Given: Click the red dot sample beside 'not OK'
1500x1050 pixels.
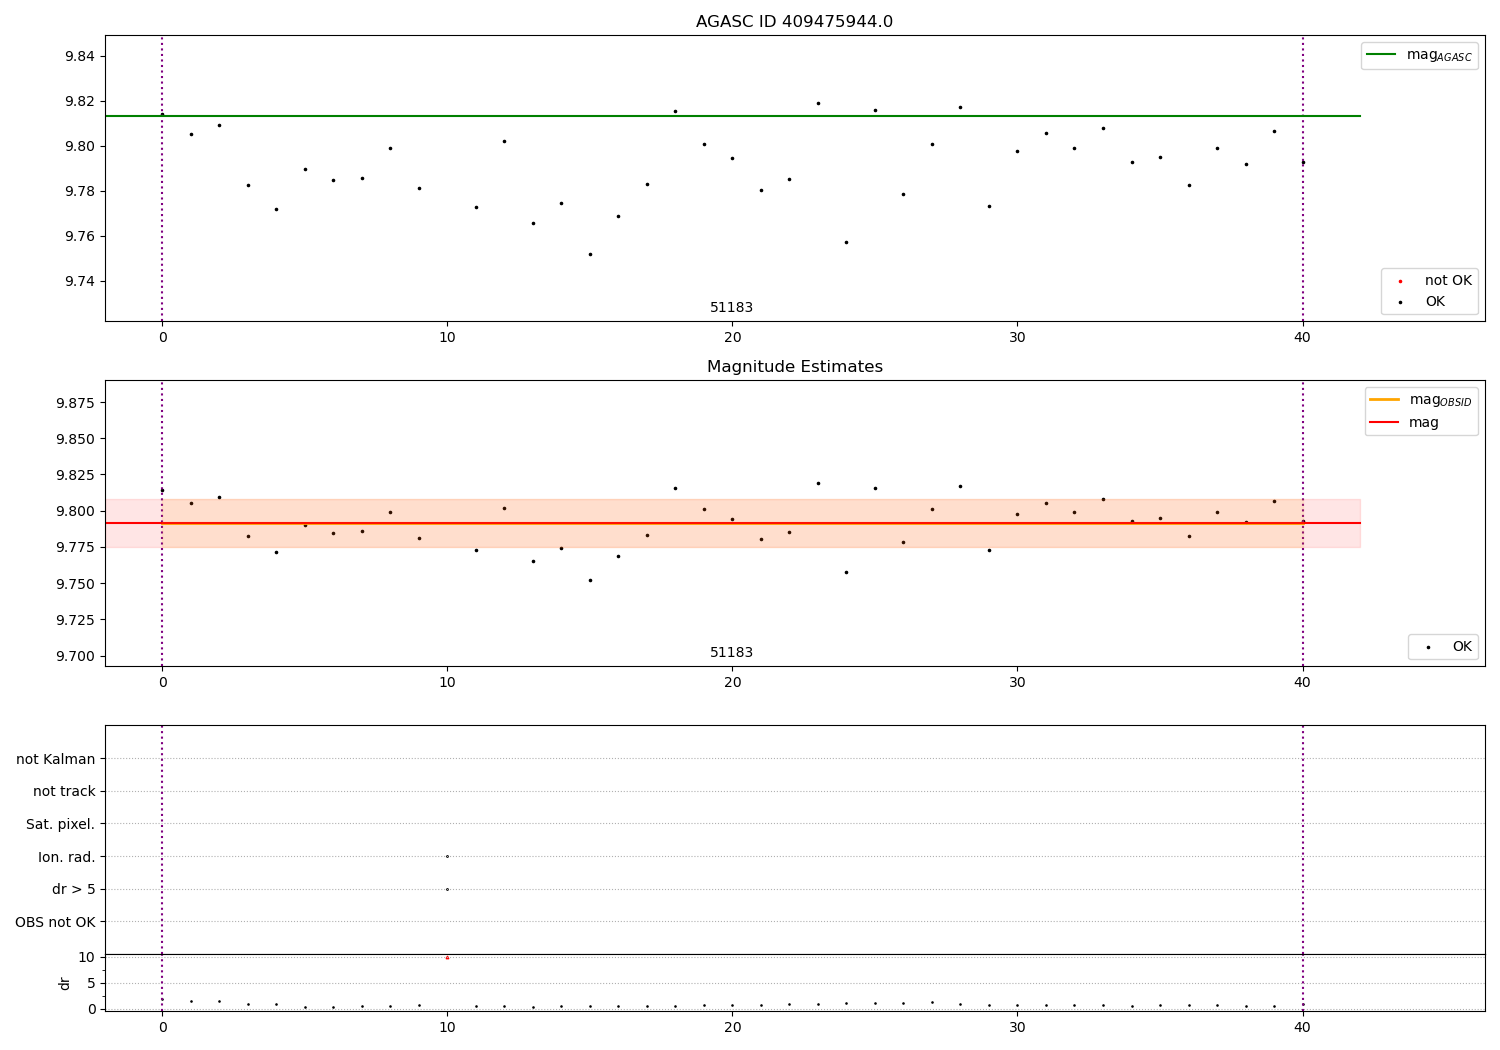Looking at the screenshot, I should click(x=1400, y=282).
